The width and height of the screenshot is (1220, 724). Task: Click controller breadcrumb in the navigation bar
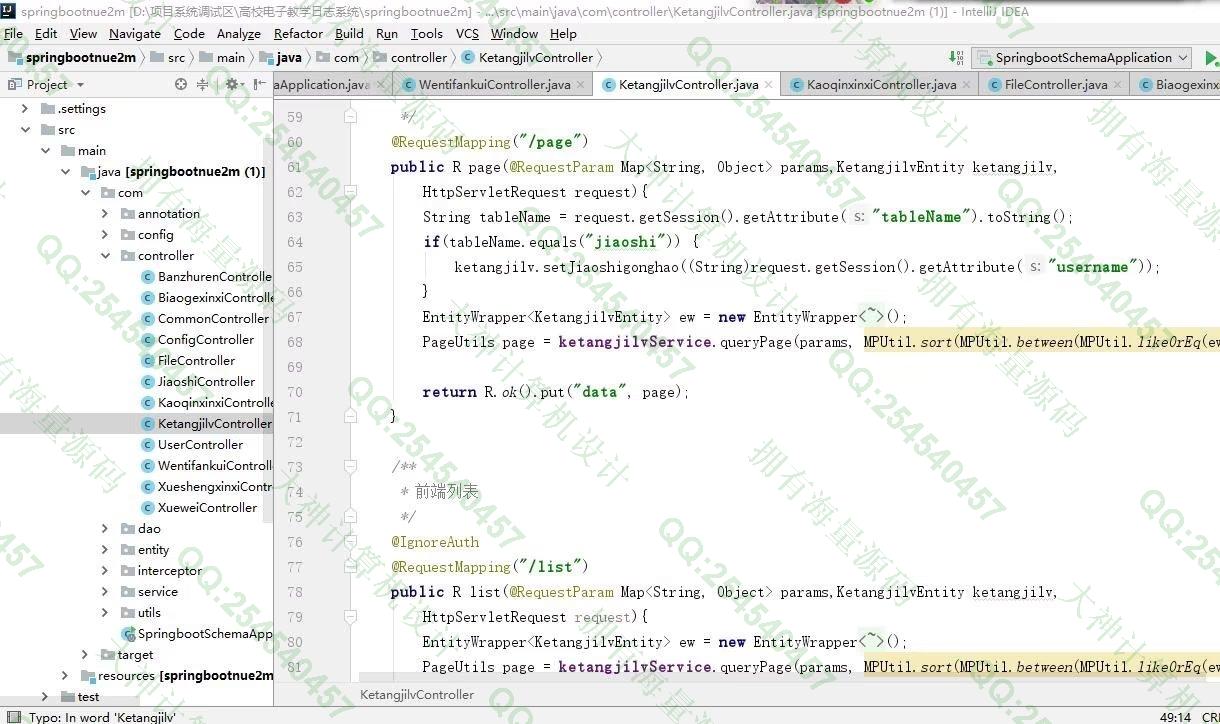(409, 58)
